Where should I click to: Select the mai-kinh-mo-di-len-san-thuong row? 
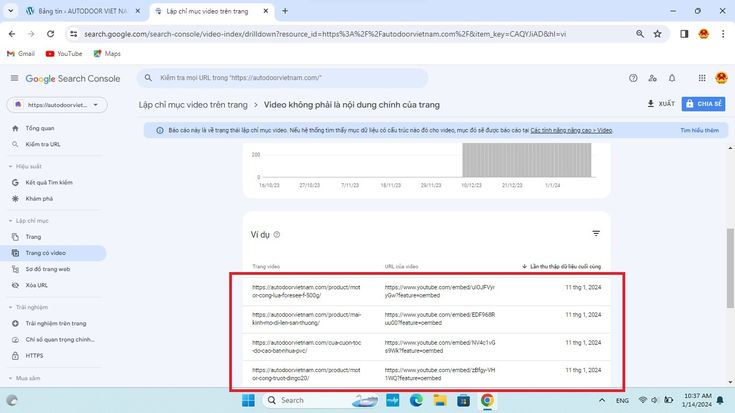pyautogui.click(x=427, y=319)
